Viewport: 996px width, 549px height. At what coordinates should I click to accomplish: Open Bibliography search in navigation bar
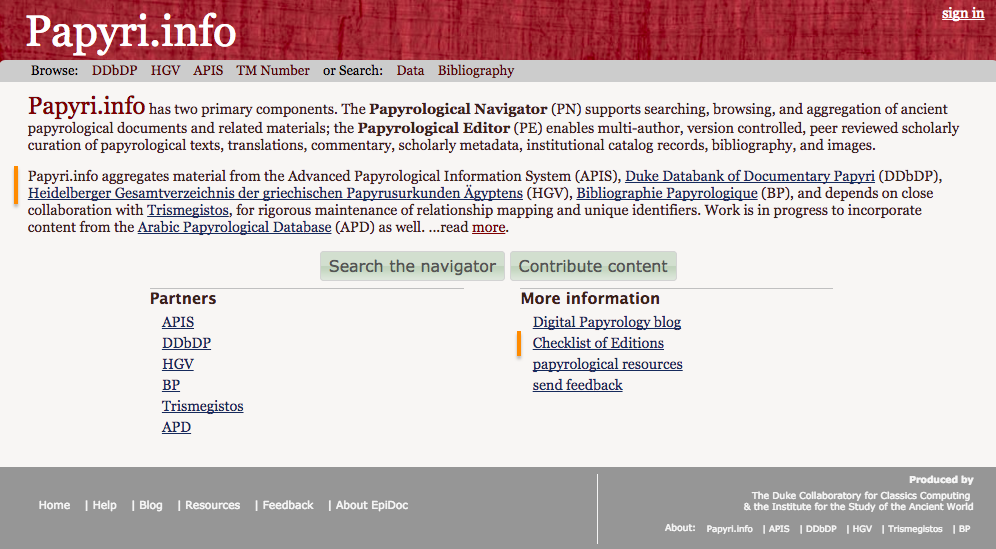(476, 71)
